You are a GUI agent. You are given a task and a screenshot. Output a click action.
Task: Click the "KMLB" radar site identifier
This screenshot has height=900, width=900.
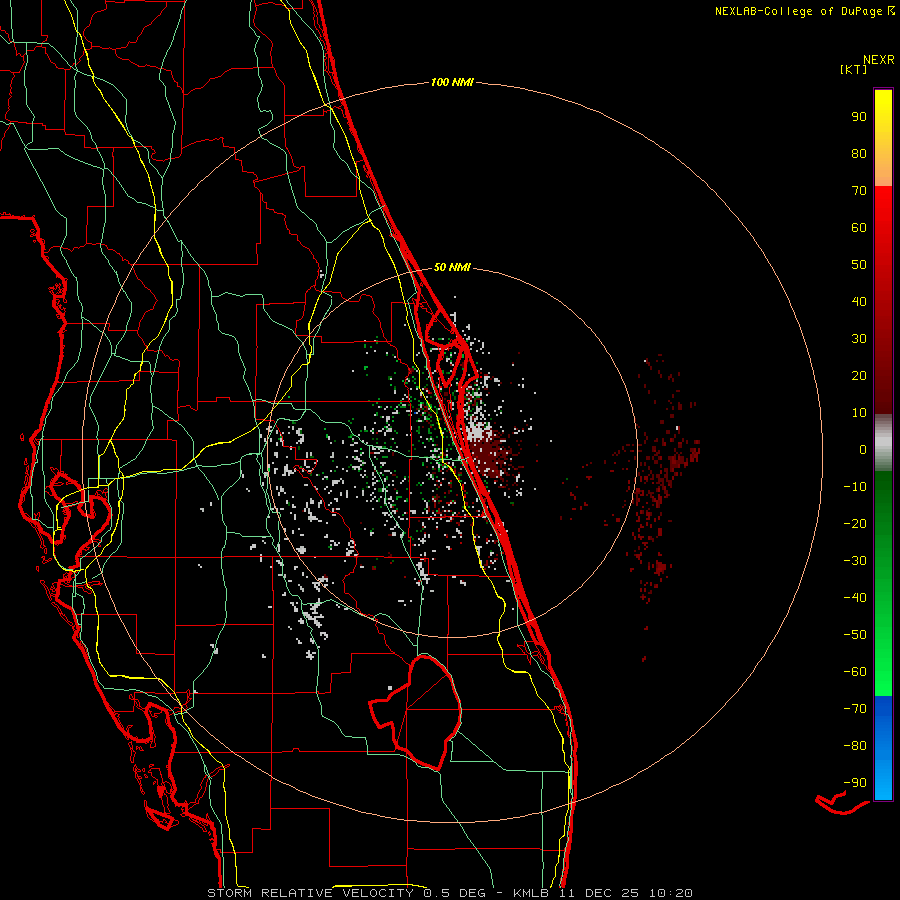530,893
